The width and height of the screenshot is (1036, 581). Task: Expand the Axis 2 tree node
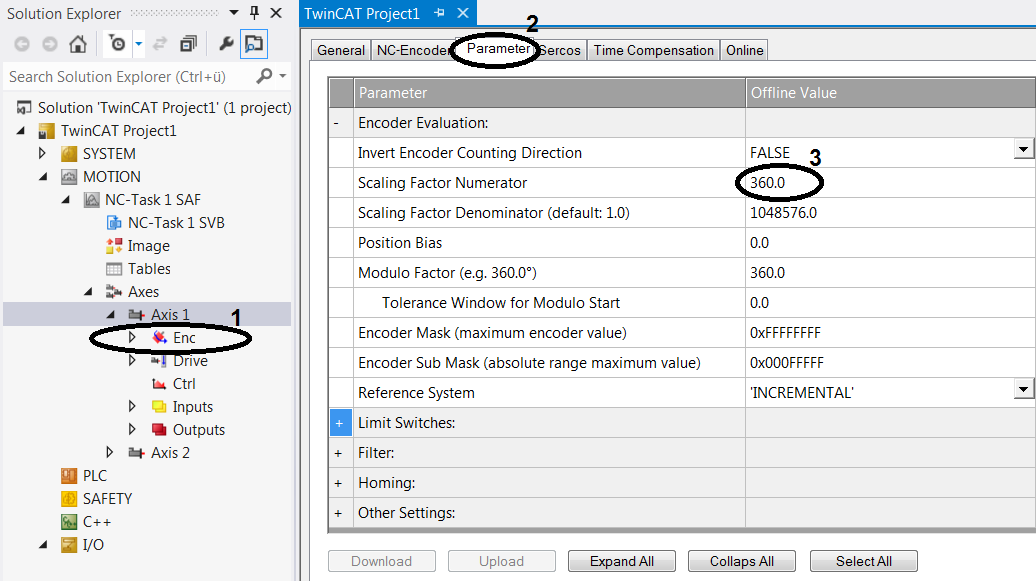[x=110, y=452]
